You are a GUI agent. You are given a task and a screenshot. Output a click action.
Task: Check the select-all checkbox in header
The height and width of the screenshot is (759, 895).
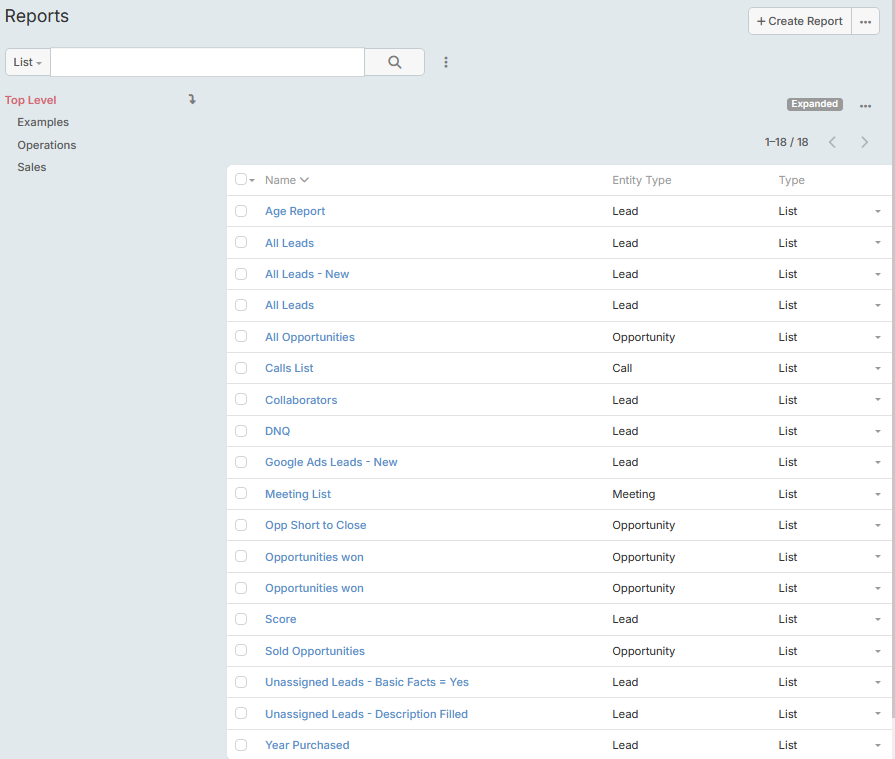pos(241,180)
